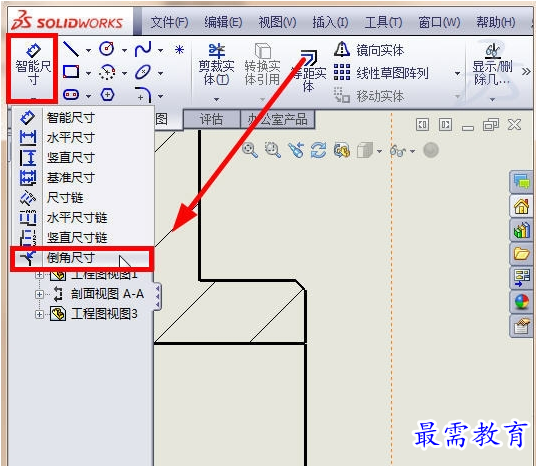536x466 pixels.
Task: Open SolidWorks Resources home icon
Action: 521,206
